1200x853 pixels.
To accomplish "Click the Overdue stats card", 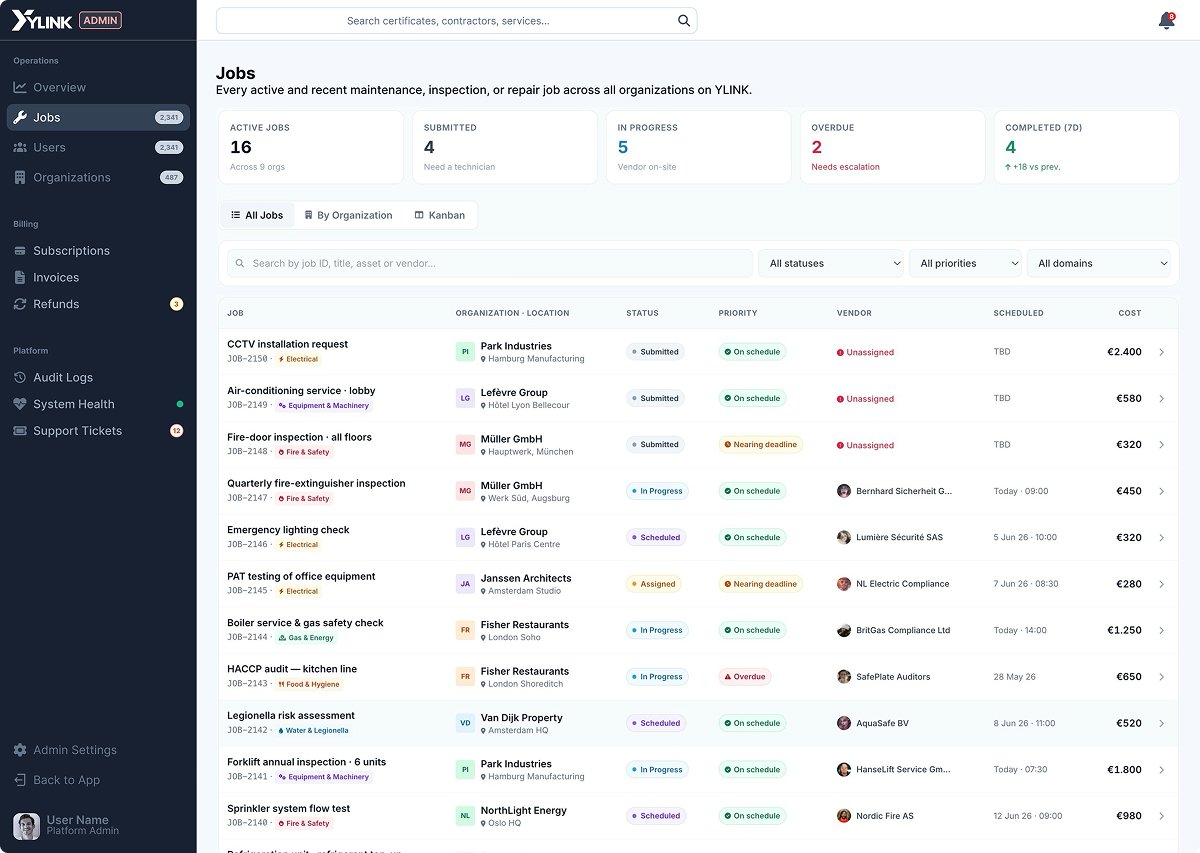I will tap(892, 147).
